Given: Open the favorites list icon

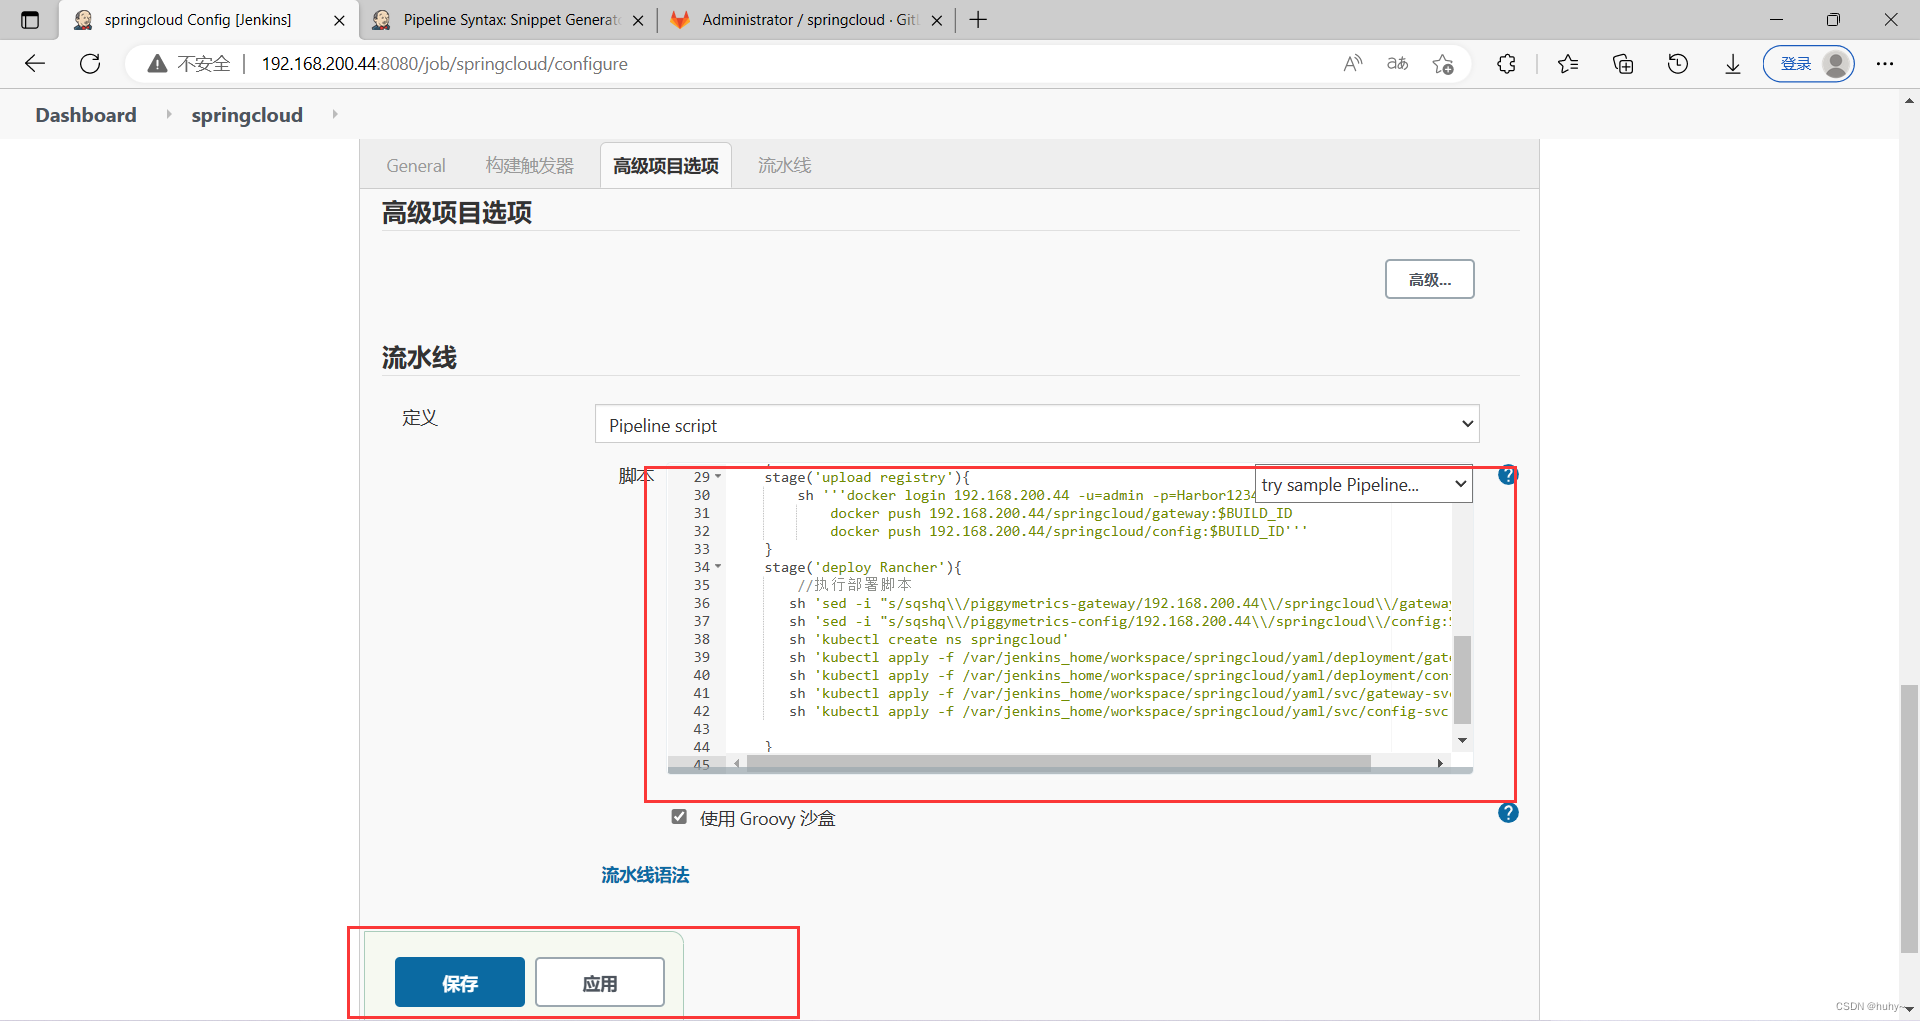Looking at the screenshot, I should 1568,64.
